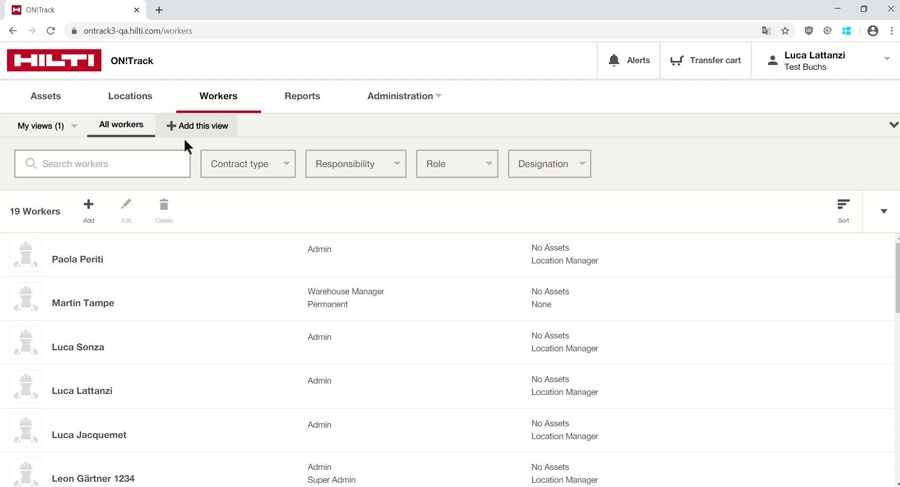Open Leon Gärtner 1234 worker entry

pyautogui.click(x=448, y=471)
